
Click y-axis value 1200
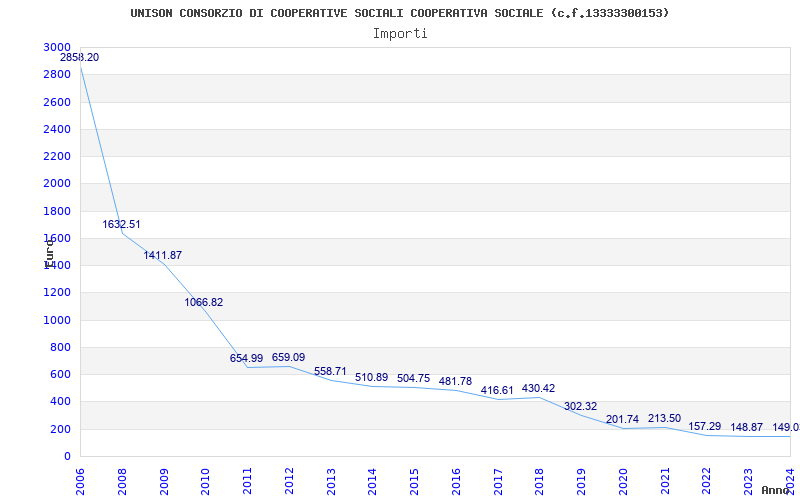(x=57, y=293)
